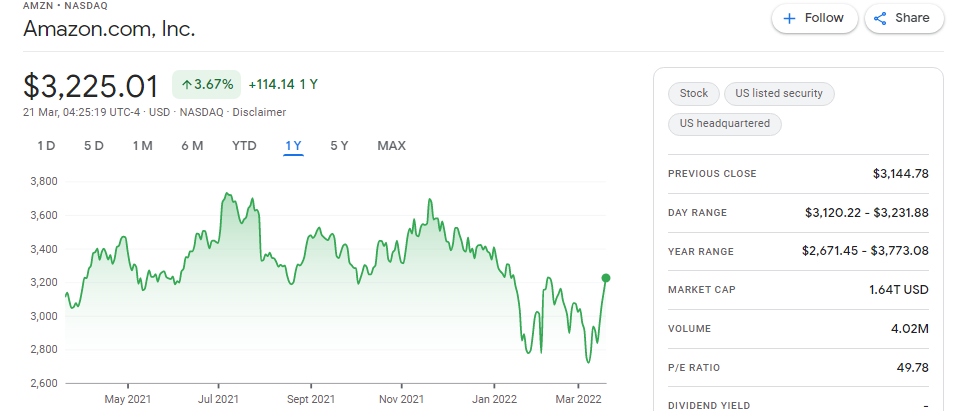954x411 pixels.
Task: Select the YTD time range tab
Action: (244, 146)
